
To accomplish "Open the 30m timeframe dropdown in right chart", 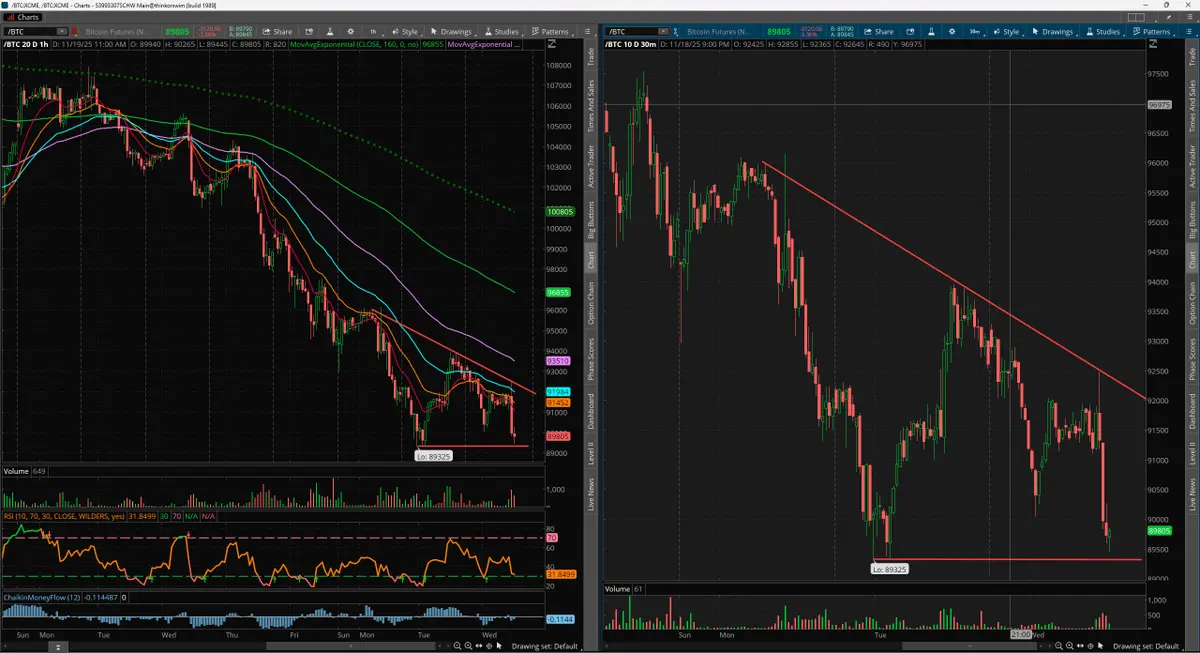I will 975,32.
